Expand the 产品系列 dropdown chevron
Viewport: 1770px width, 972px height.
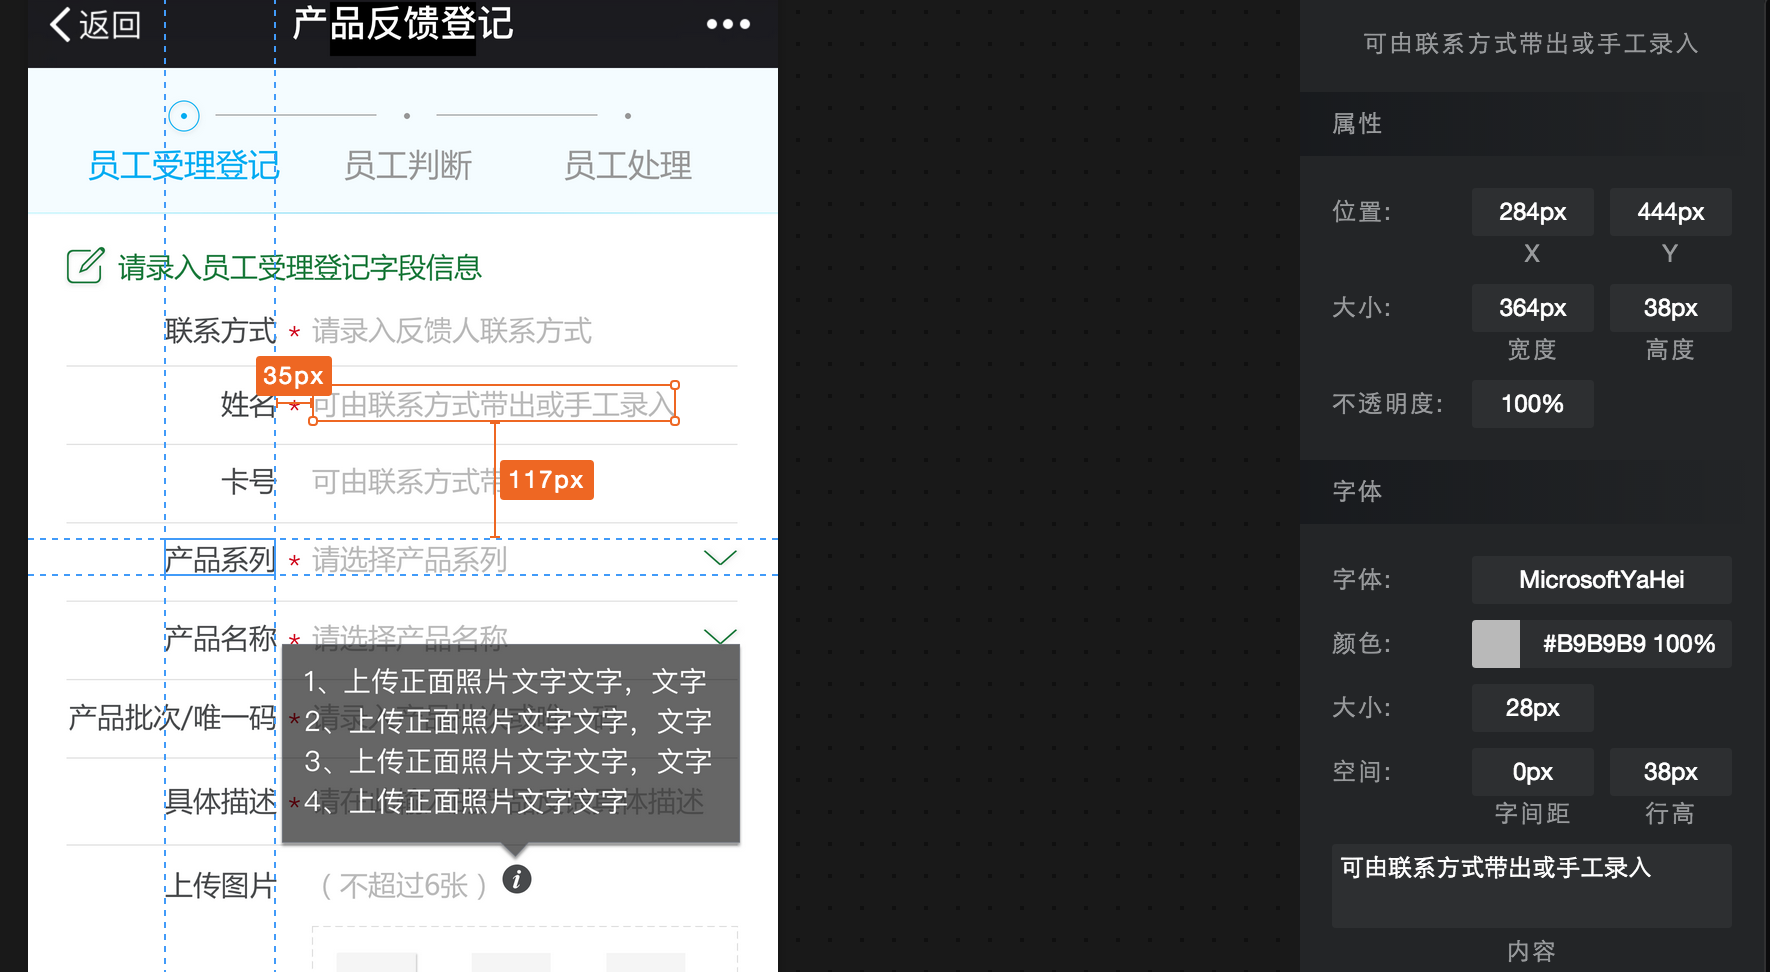tap(720, 558)
